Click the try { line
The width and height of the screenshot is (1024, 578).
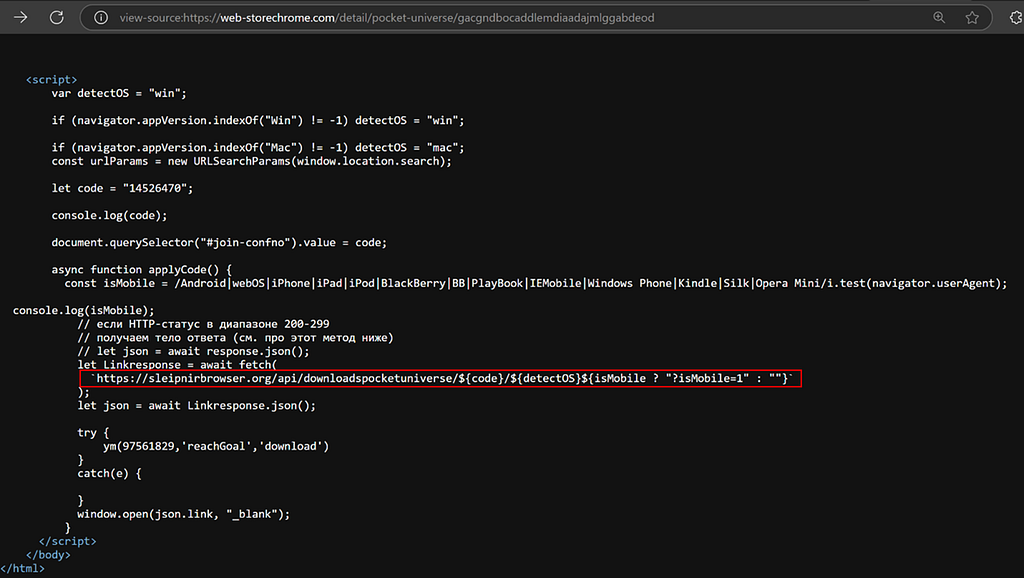point(93,432)
